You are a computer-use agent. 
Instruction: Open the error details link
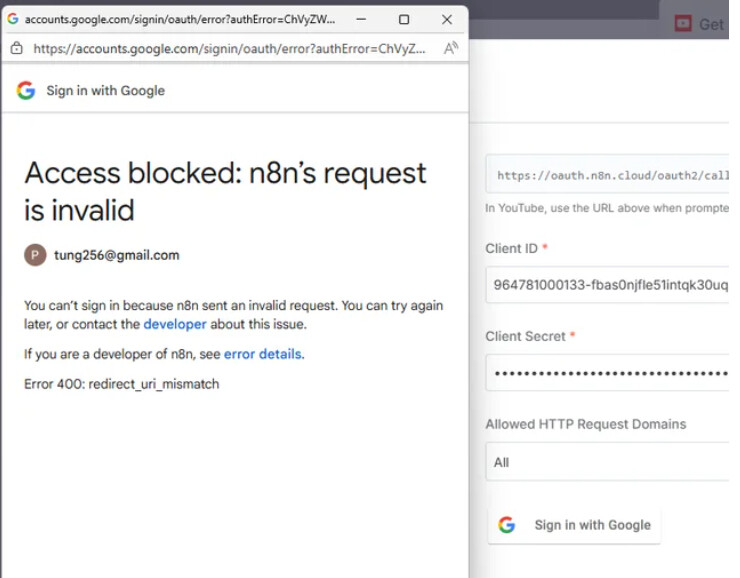262,354
